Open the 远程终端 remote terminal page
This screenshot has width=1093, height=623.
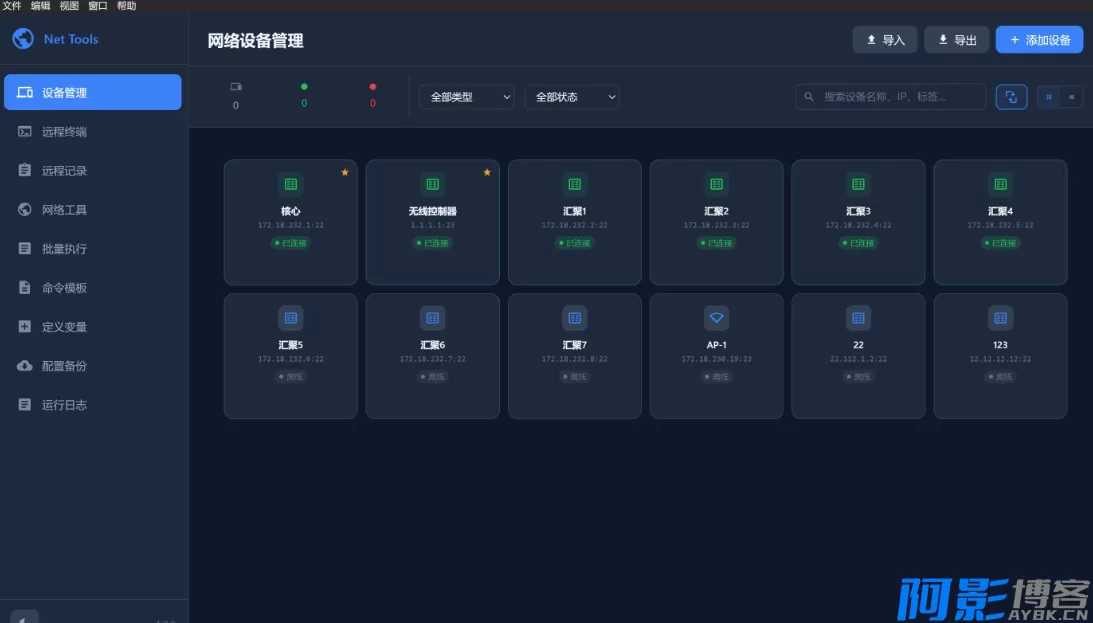coord(64,132)
